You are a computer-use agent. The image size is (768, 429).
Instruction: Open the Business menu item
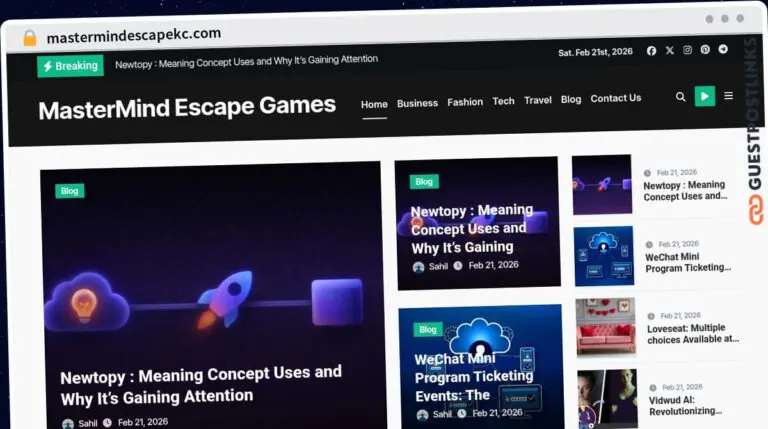click(417, 103)
